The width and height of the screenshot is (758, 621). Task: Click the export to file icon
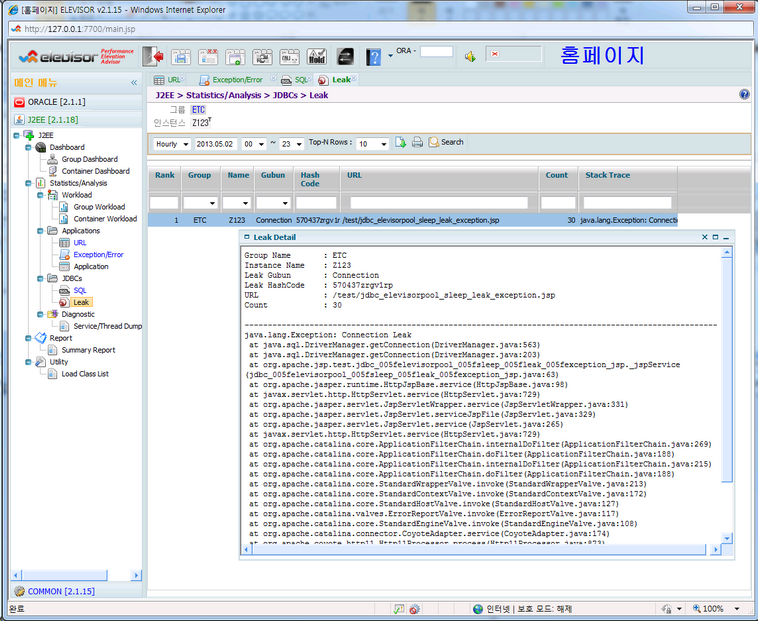[400, 142]
